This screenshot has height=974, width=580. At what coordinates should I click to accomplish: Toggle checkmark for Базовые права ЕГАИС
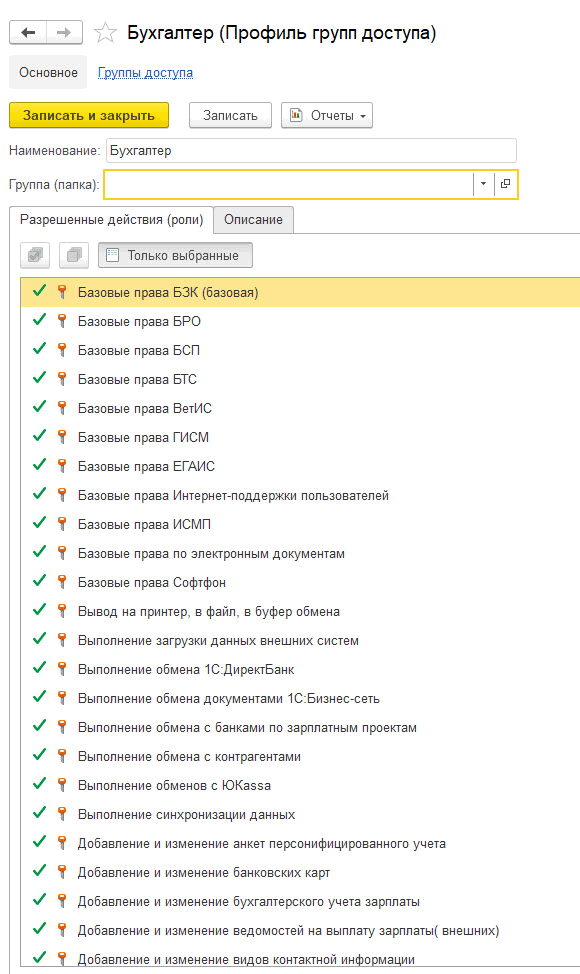[x=39, y=465]
